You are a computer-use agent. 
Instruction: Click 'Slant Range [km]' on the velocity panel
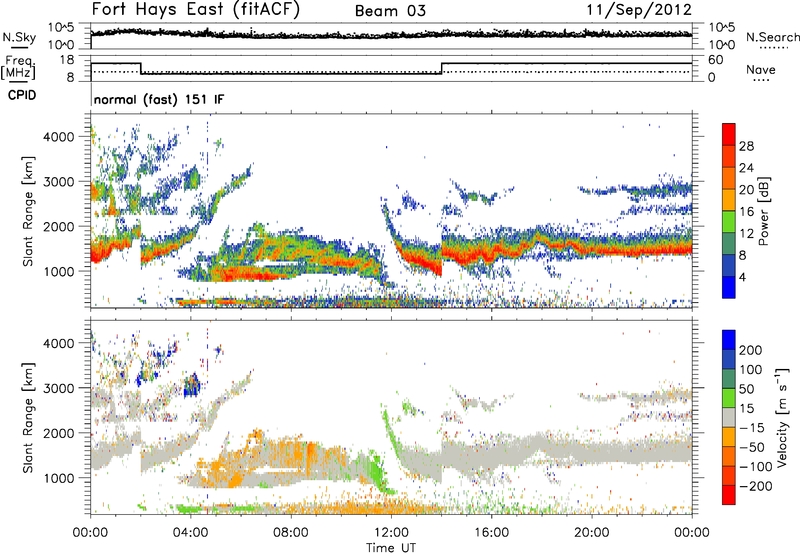[28, 418]
